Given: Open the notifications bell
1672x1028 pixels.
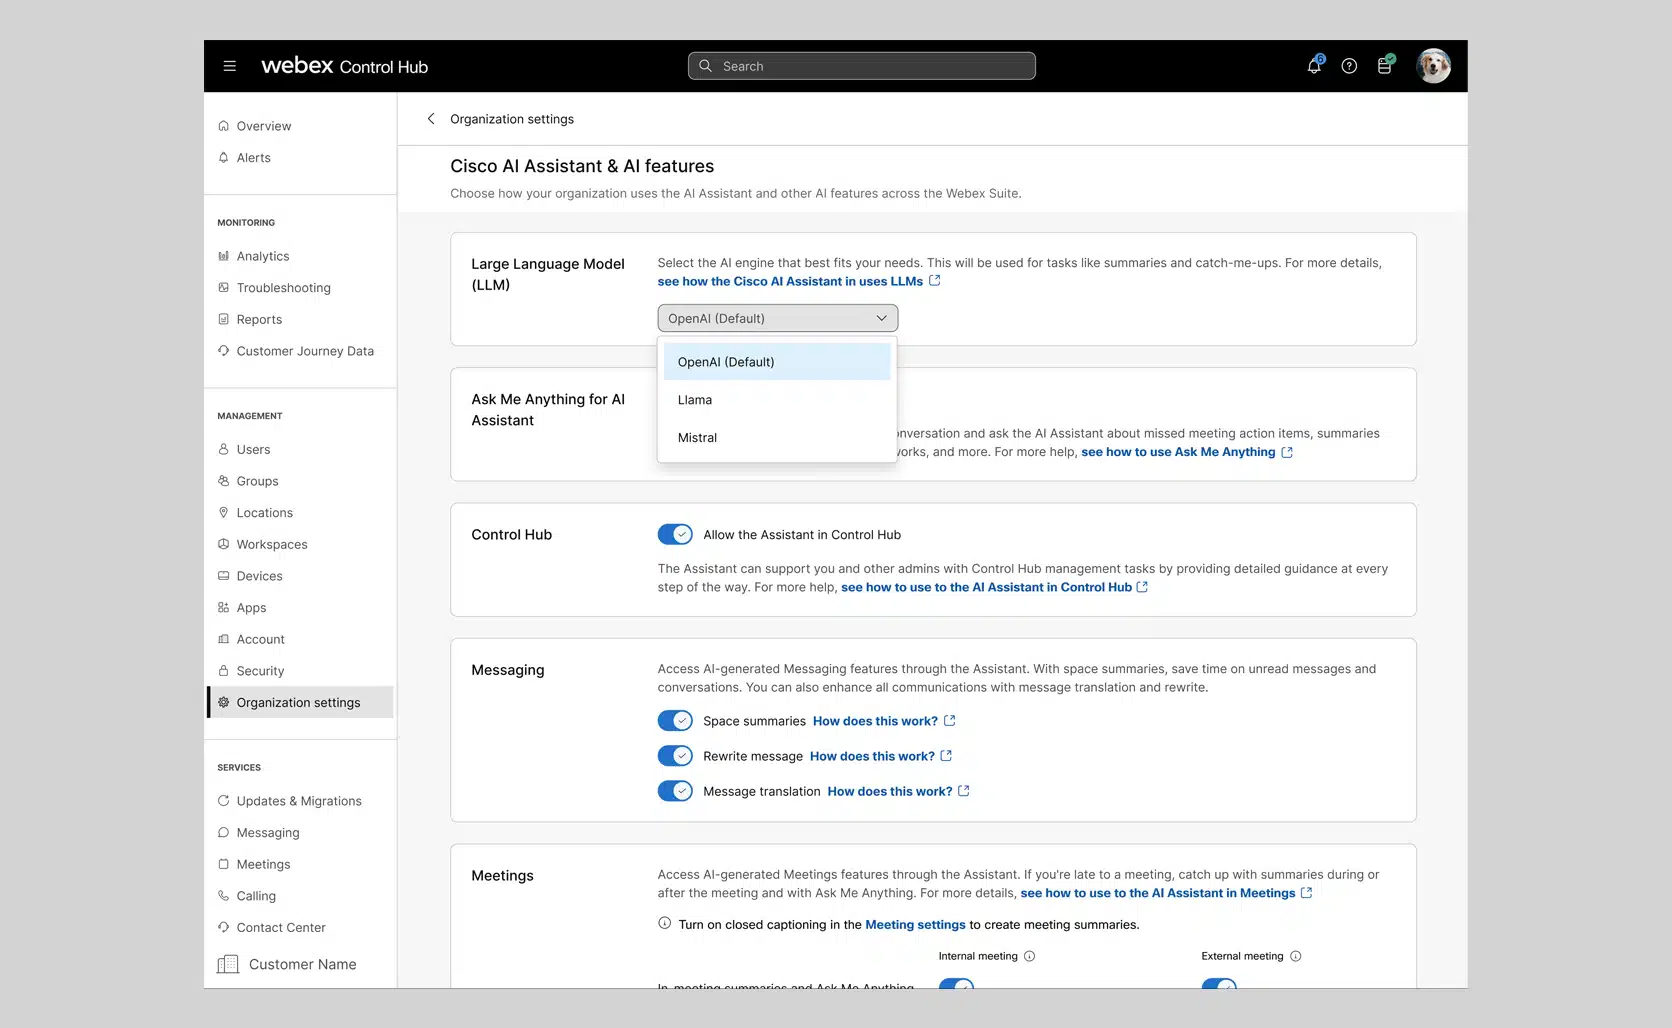Looking at the screenshot, I should [x=1314, y=66].
